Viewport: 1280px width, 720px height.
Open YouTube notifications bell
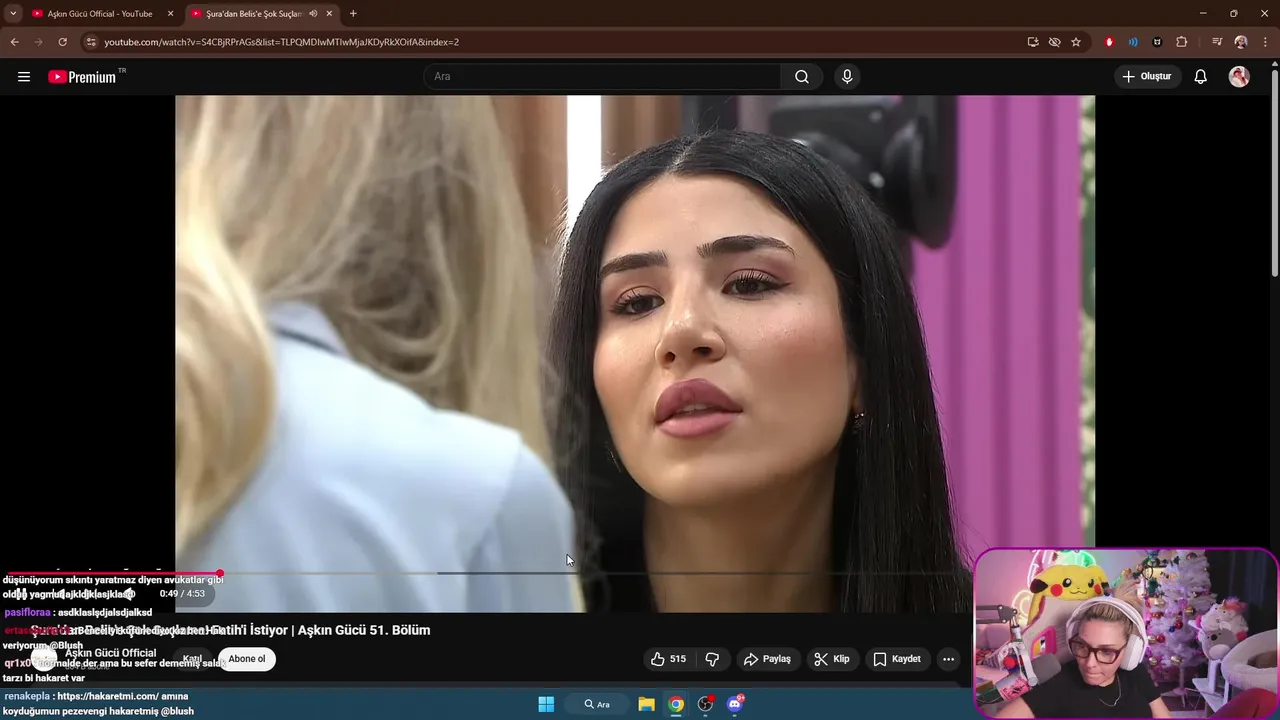pos(1201,77)
